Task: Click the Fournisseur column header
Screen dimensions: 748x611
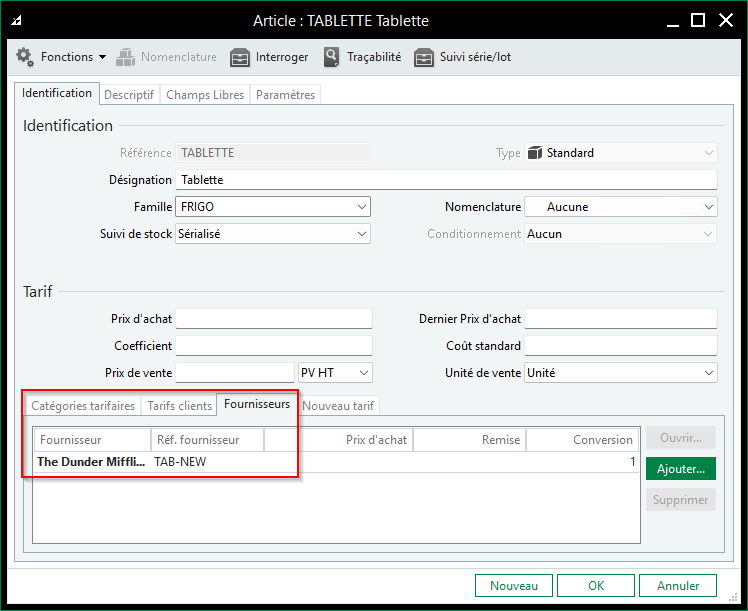Action: [93, 440]
